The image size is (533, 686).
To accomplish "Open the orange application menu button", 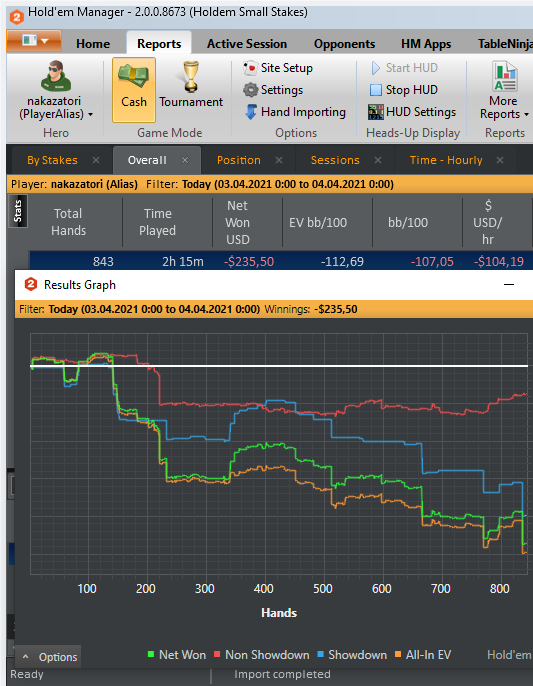I will coord(34,41).
